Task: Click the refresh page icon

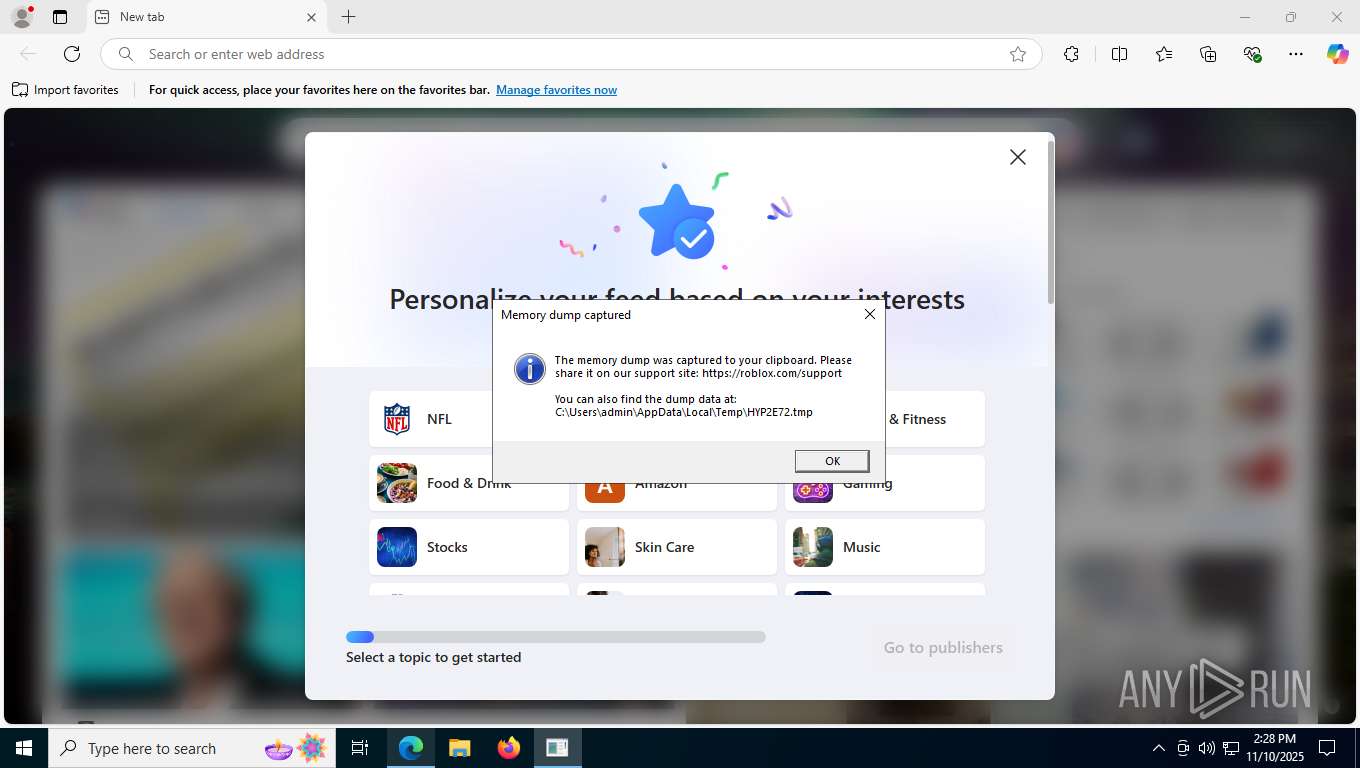Action: point(72,54)
